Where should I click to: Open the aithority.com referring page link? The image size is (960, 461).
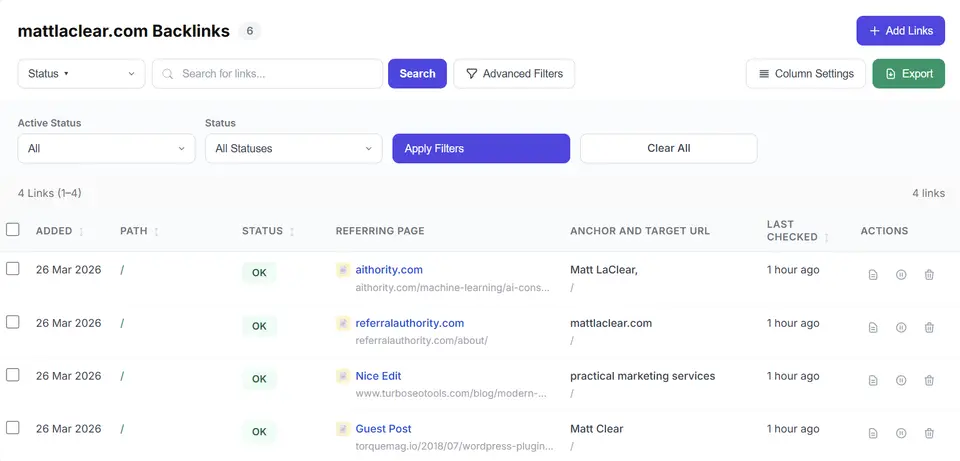point(389,270)
